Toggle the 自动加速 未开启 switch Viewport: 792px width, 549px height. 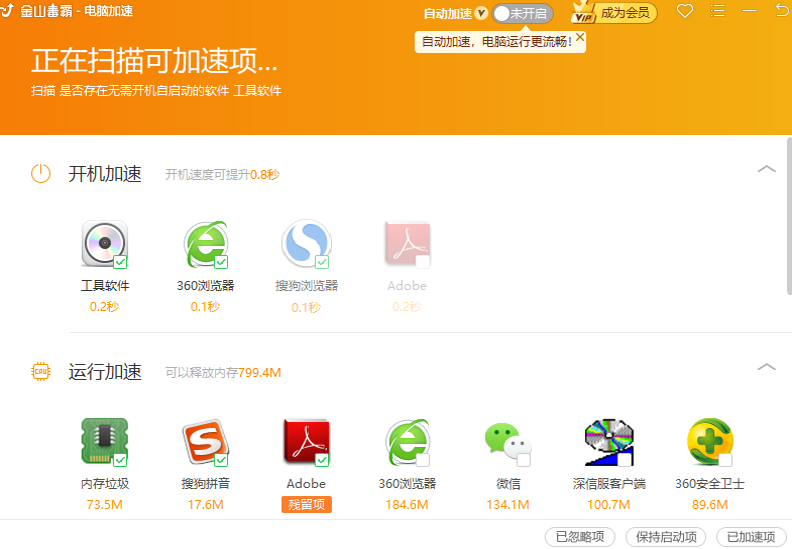pos(523,14)
